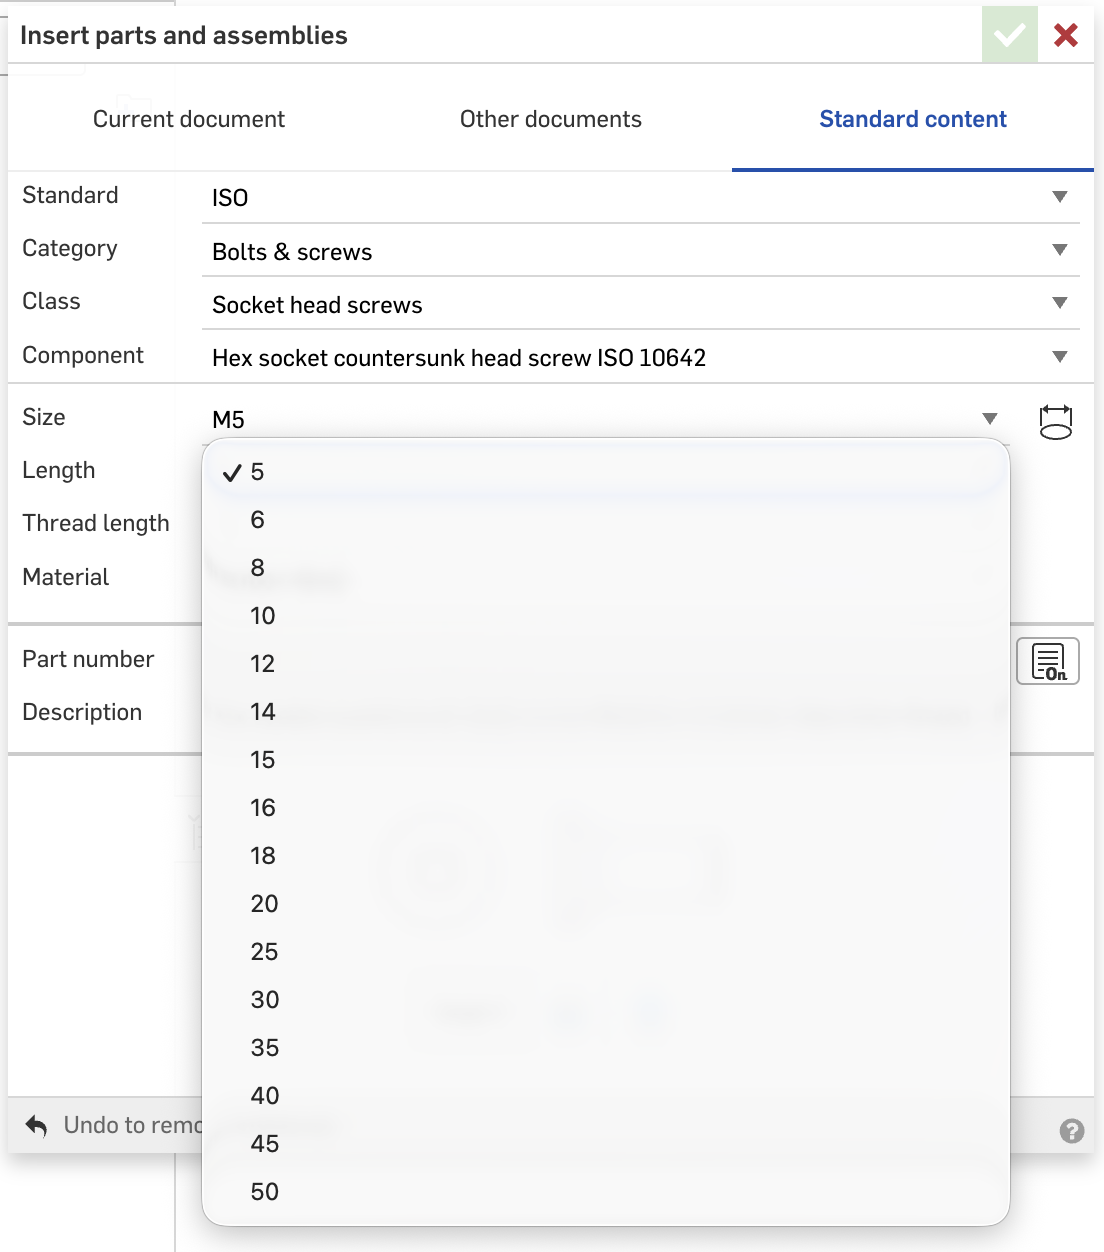Click the undo arrow icon
Image resolution: width=1104 pixels, height=1252 pixels.
37,1126
